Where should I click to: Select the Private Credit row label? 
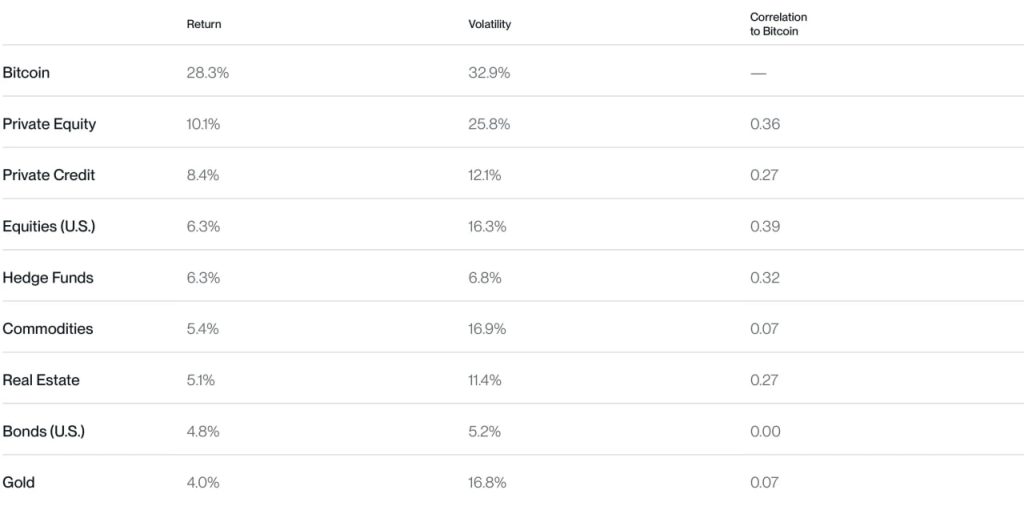(x=48, y=175)
